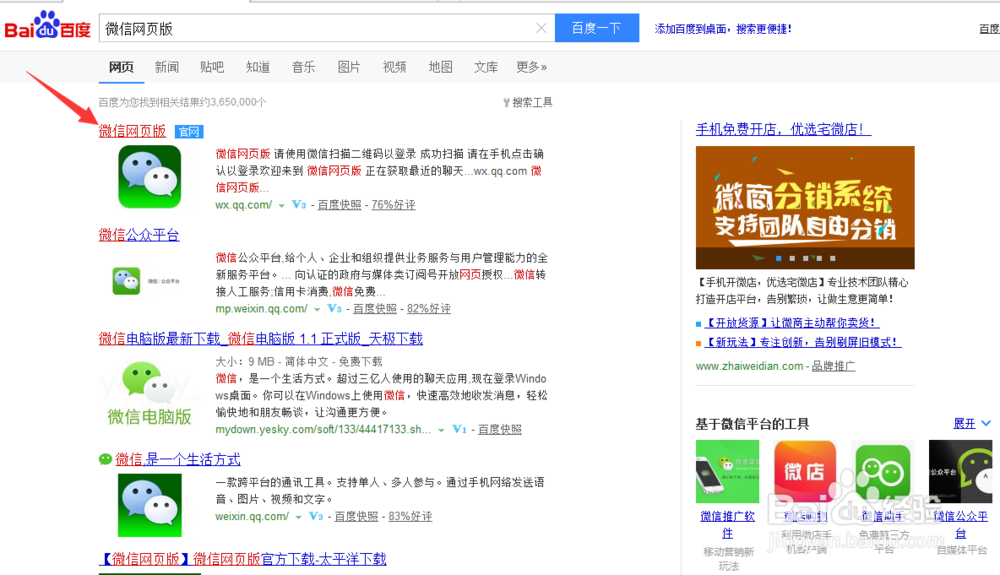Open ad link 手机免费开店,优选宅微店!
Image resolution: width=1000 pixels, height=575 pixels.
(x=783, y=129)
